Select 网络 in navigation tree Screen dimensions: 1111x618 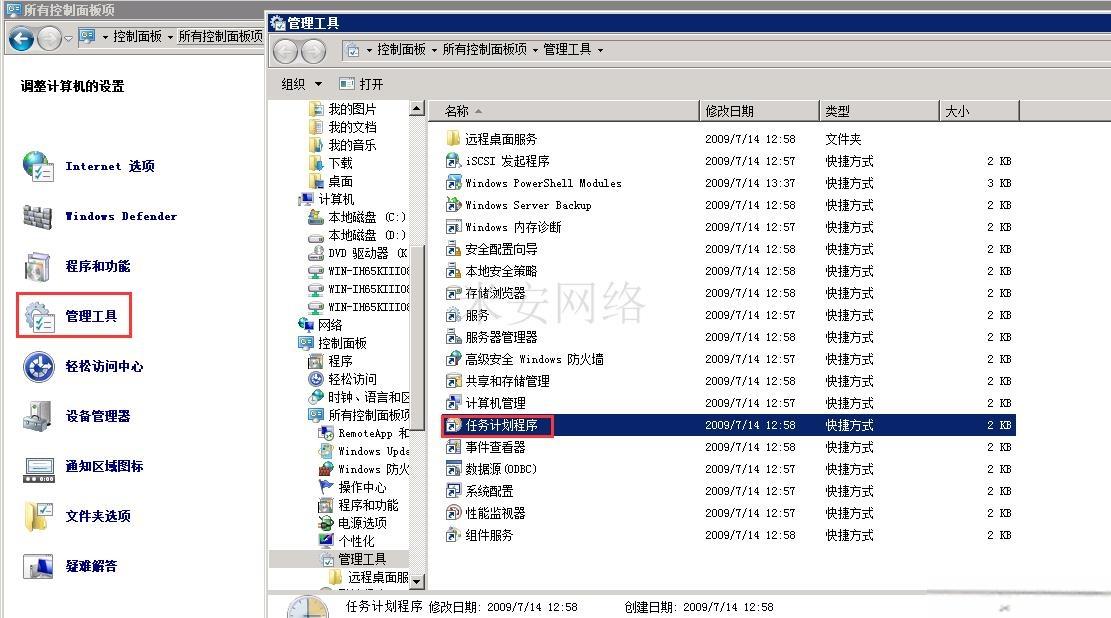pos(330,325)
